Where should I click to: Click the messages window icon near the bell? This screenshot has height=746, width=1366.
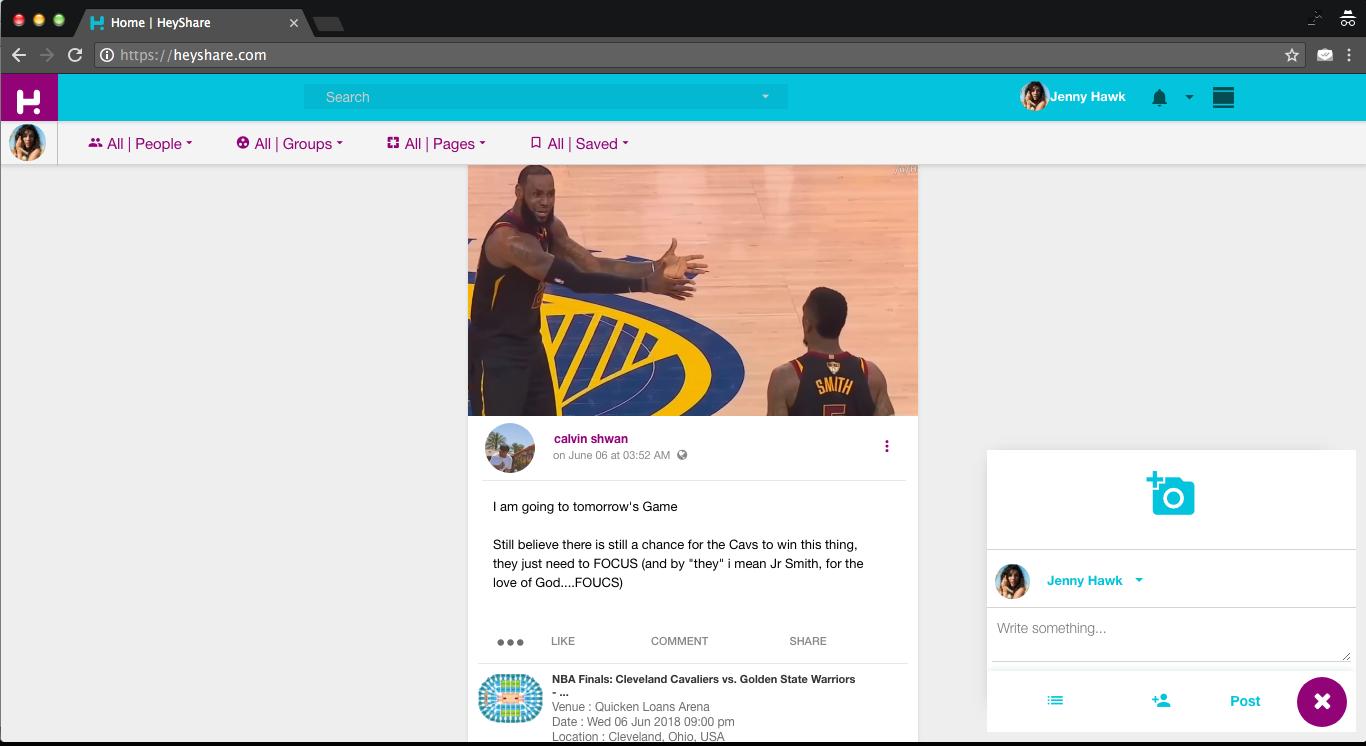point(1223,97)
